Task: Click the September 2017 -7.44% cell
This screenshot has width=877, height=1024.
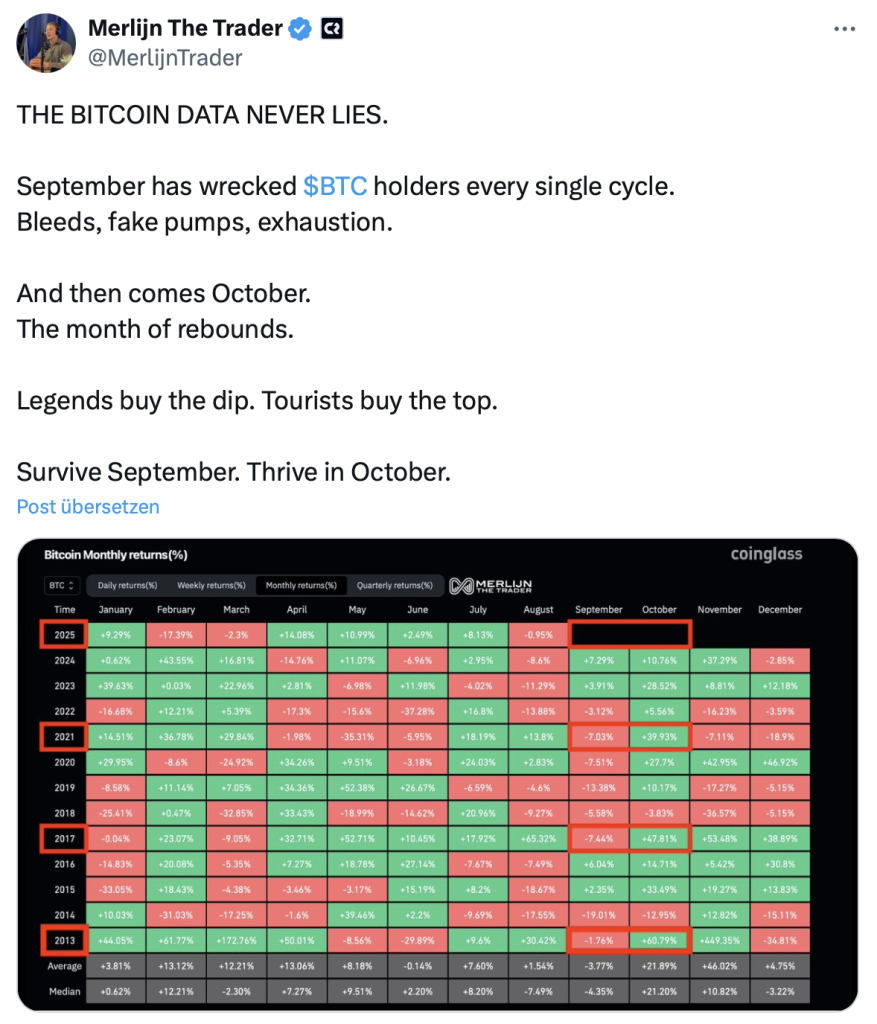Action: [x=599, y=839]
